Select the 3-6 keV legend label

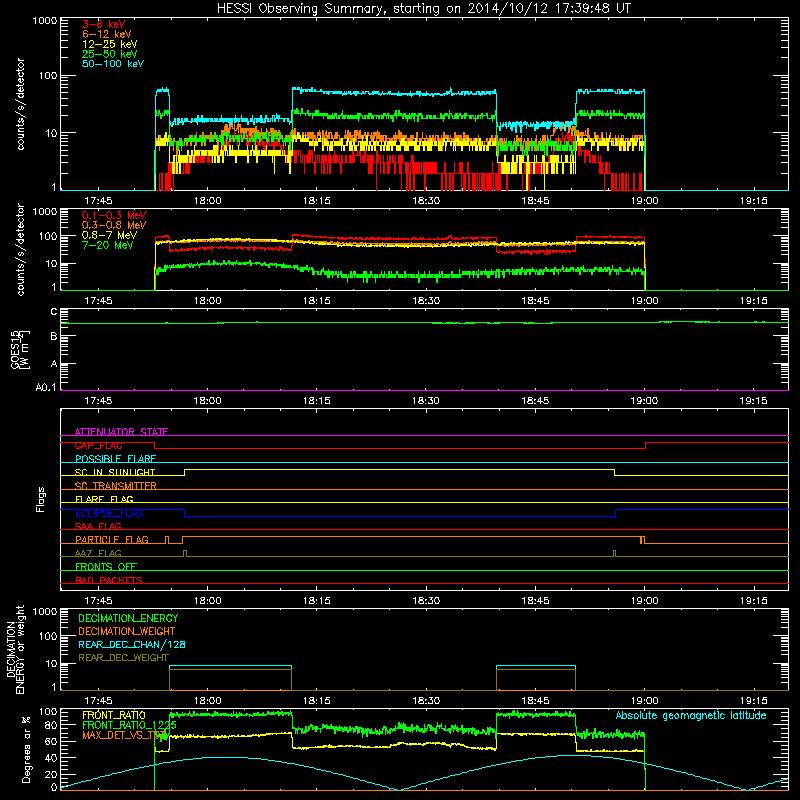(104, 24)
